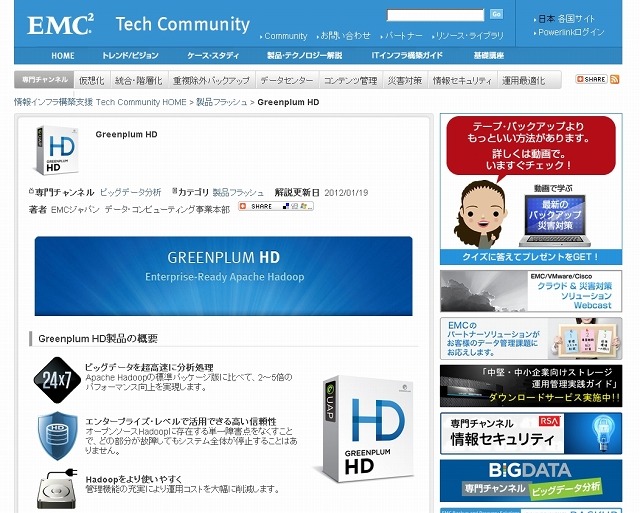Click heading Greenplum HD製品の概要
640x513 pixels.
98,338
